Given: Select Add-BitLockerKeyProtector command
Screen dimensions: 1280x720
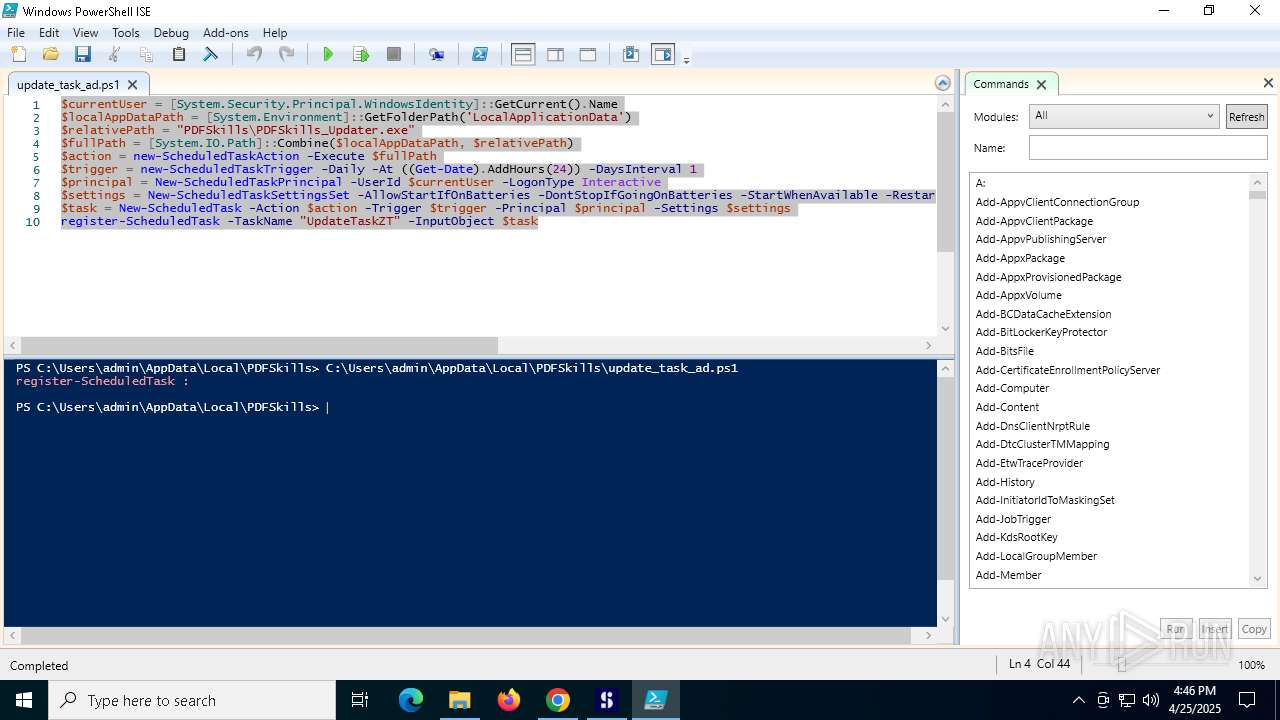Looking at the screenshot, I should coord(1041,332).
